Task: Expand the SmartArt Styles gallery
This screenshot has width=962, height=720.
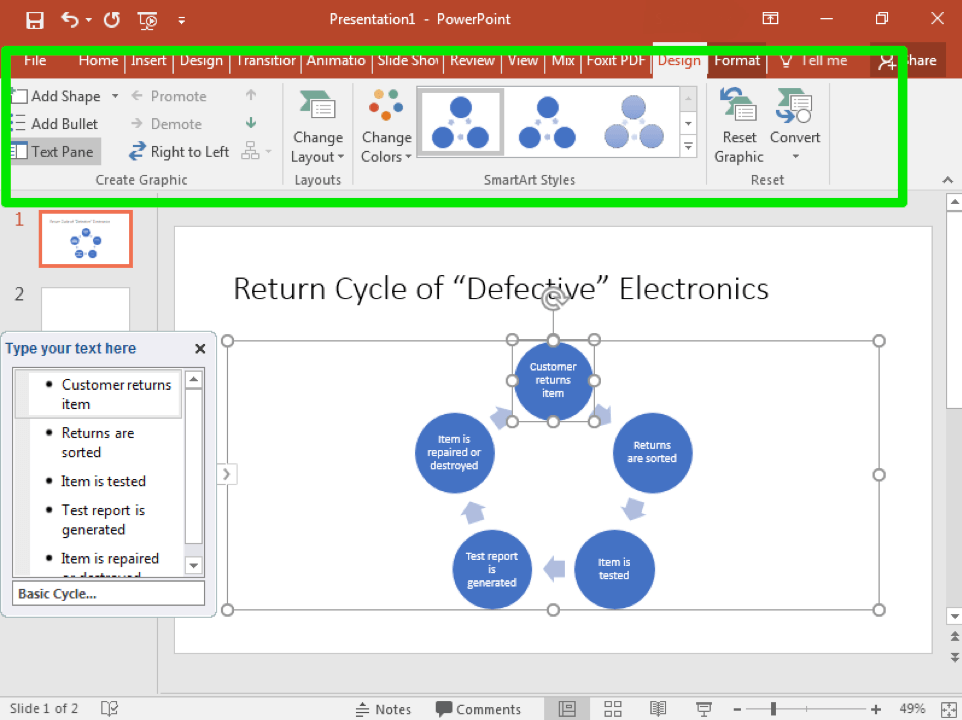Action: pos(688,146)
